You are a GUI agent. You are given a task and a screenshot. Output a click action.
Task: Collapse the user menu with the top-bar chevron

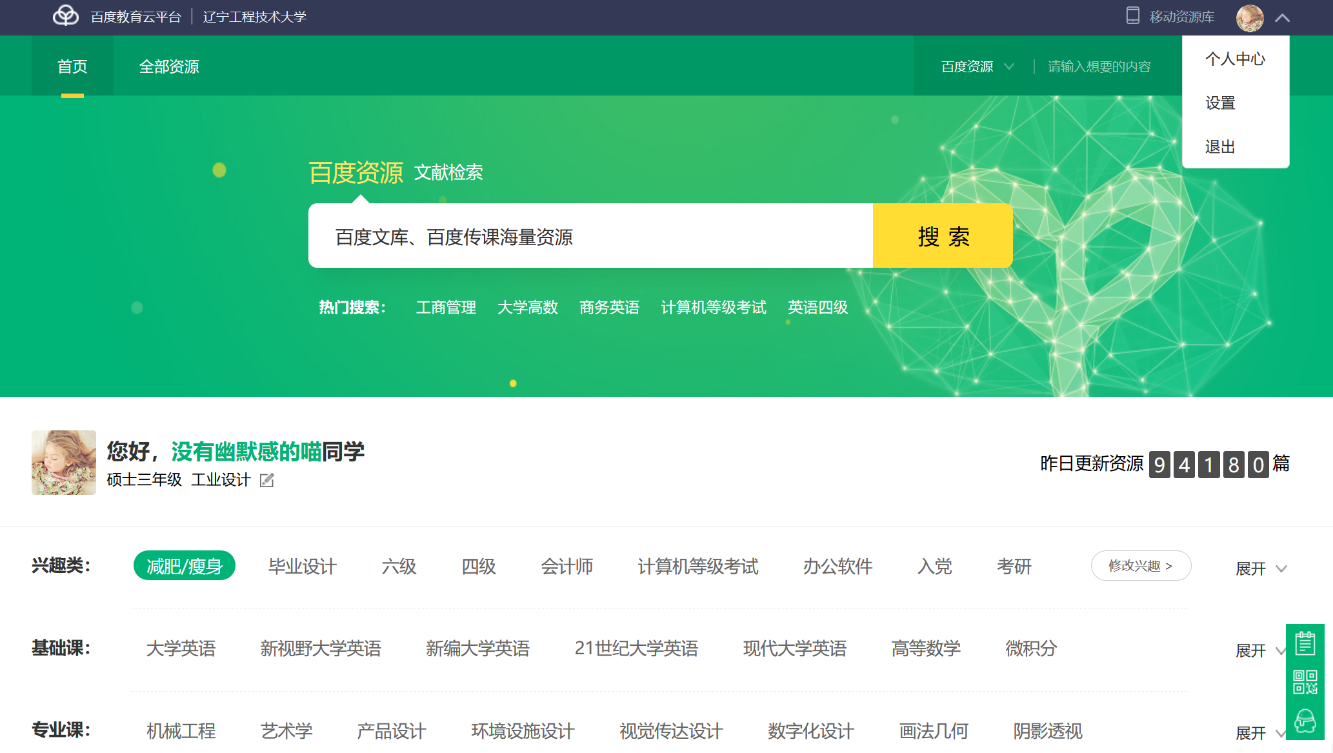1283,17
